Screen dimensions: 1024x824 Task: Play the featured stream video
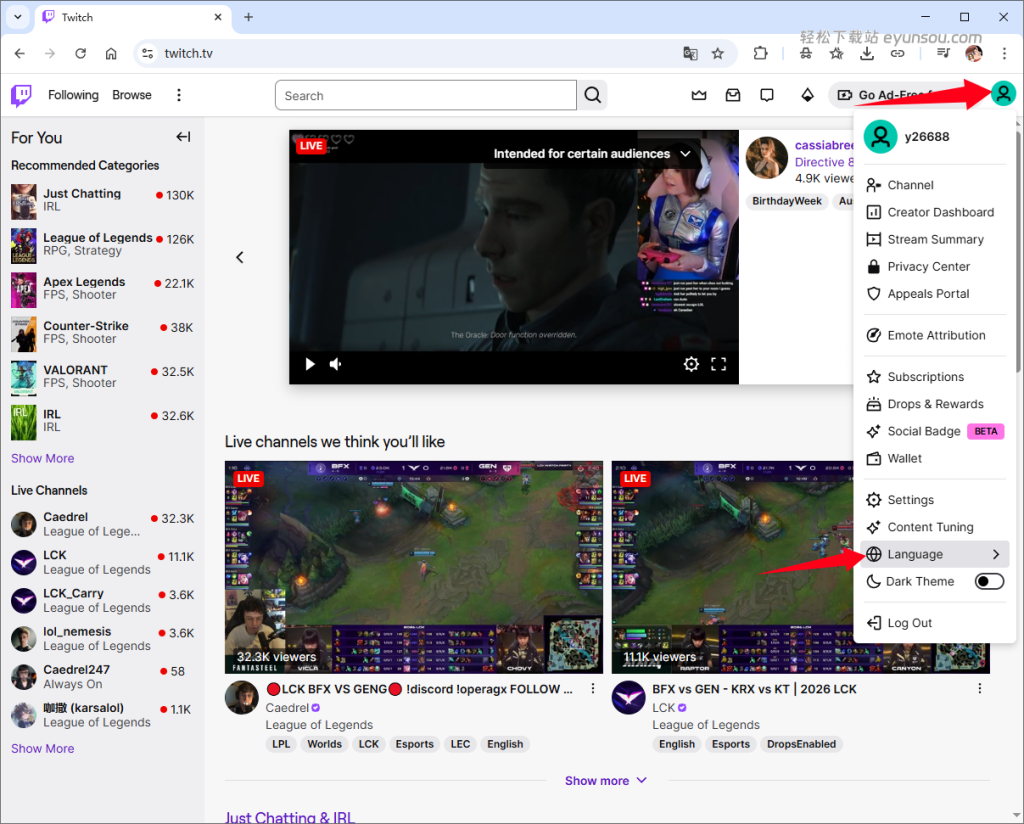310,364
